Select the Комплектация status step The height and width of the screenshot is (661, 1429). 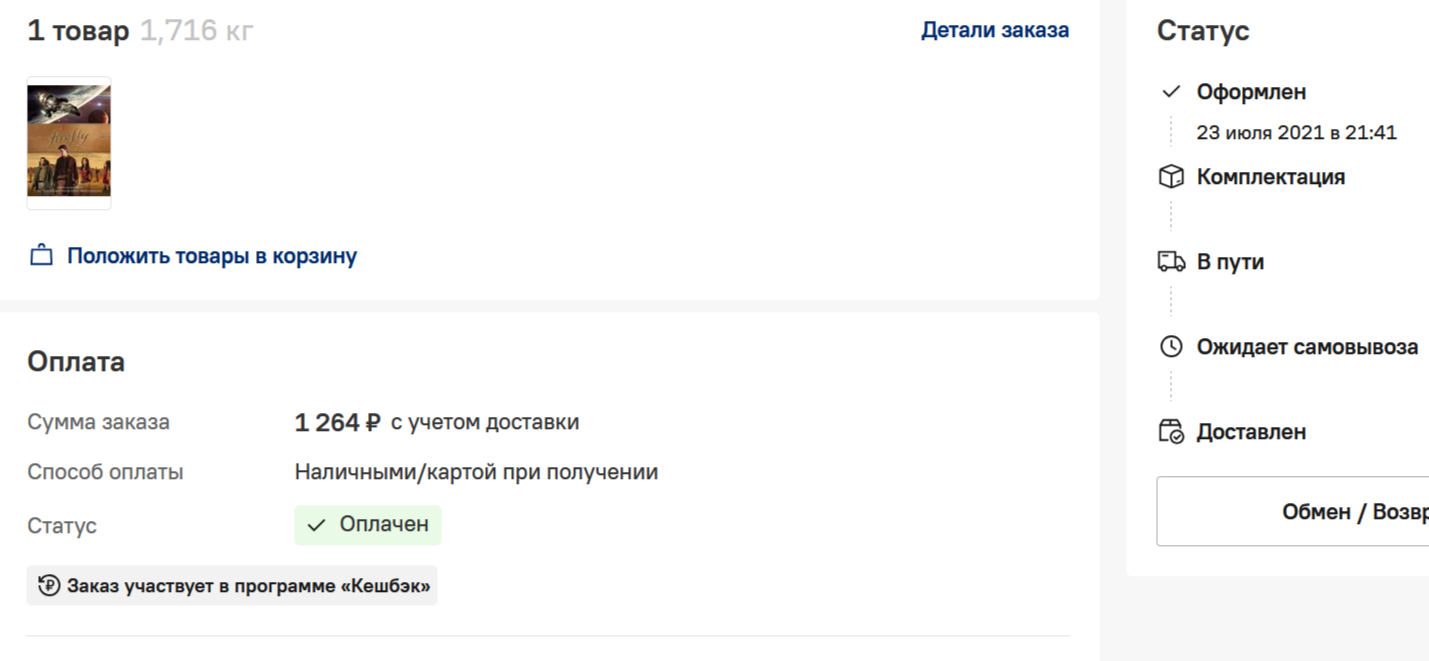1270,177
